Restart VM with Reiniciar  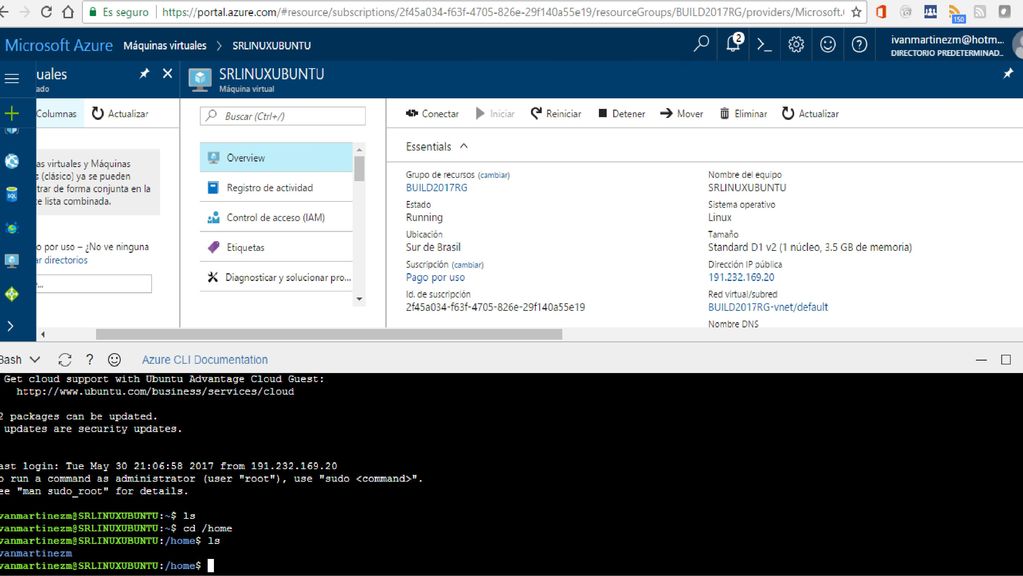(556, 114)
